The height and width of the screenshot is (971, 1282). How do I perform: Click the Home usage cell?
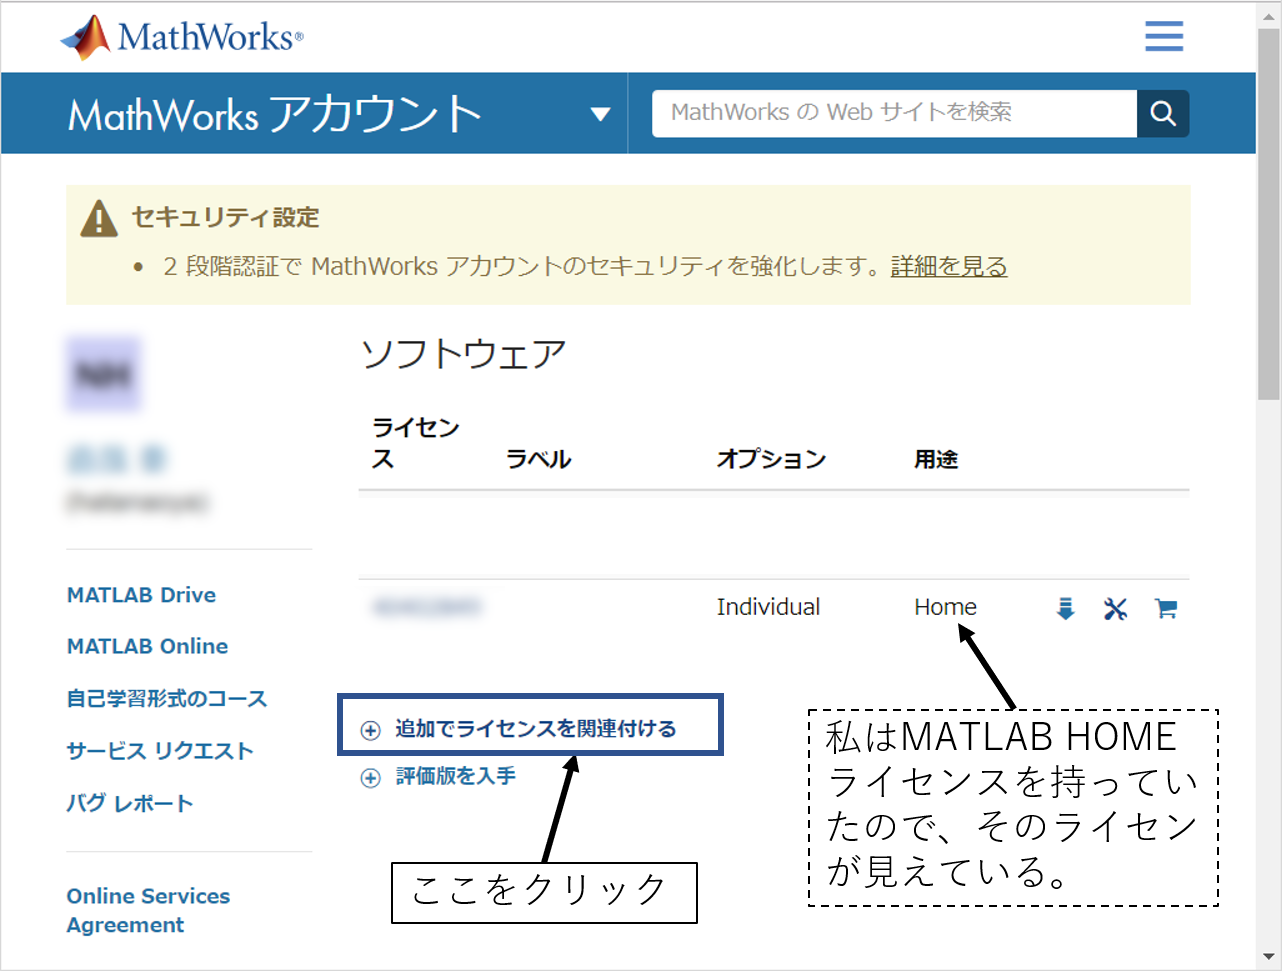(x=945, y=607)
